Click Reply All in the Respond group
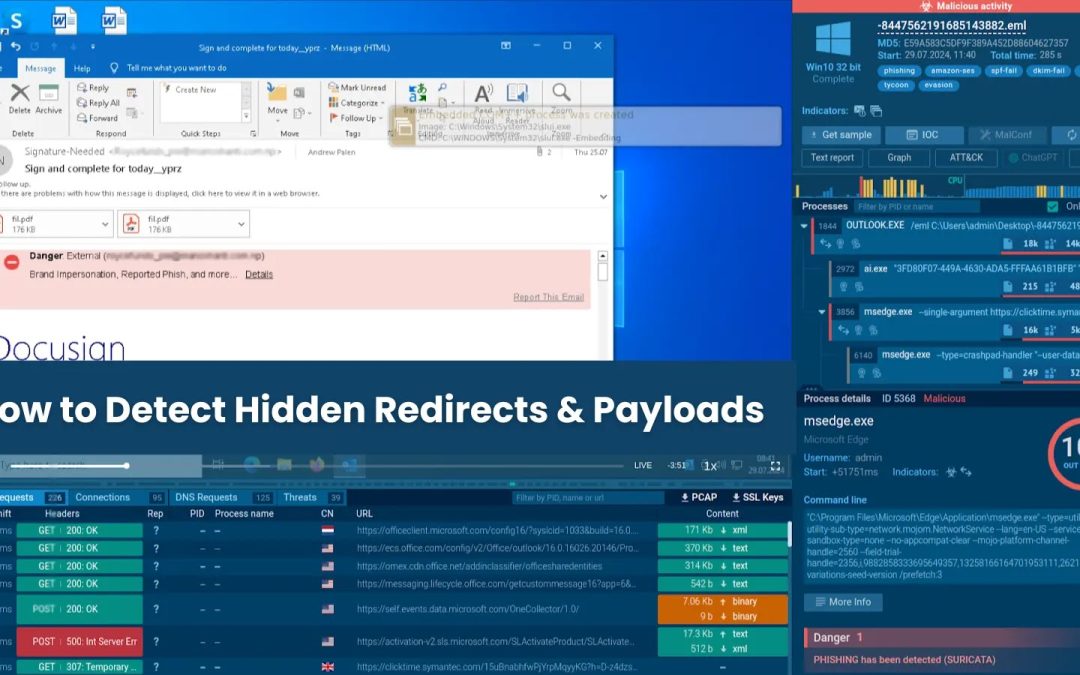Image resolution: width=1080 pixels, height=675 pixels. pyautogui.click(x=98, y=103)
